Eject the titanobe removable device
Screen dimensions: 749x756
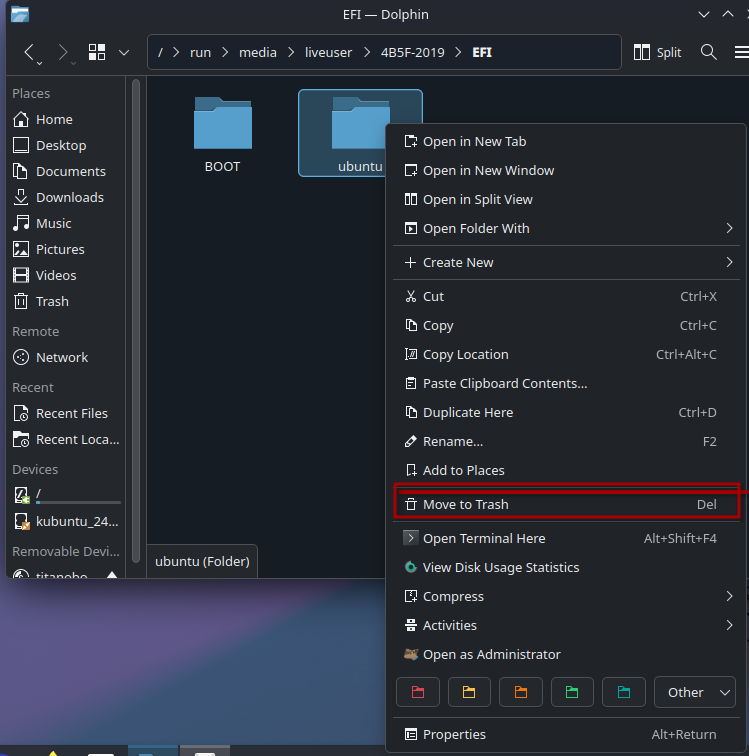click(x=112, y=576)
